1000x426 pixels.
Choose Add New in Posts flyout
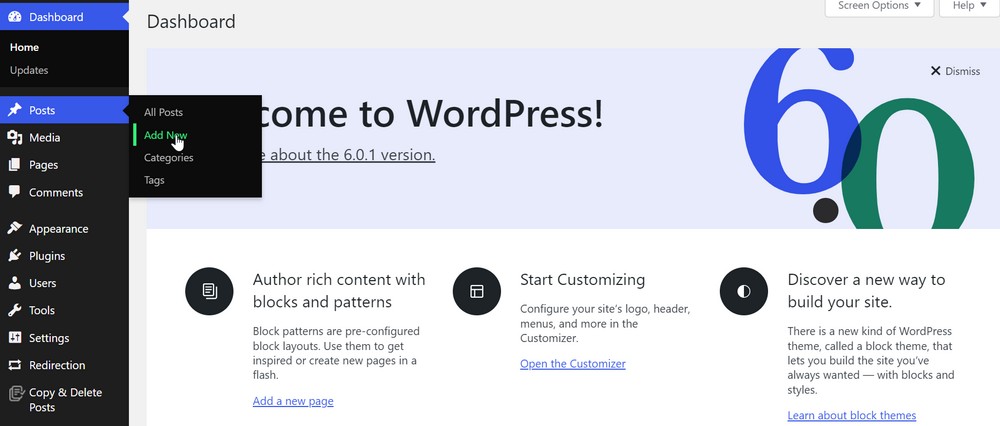pyautogui.click(x=165, y=135)
